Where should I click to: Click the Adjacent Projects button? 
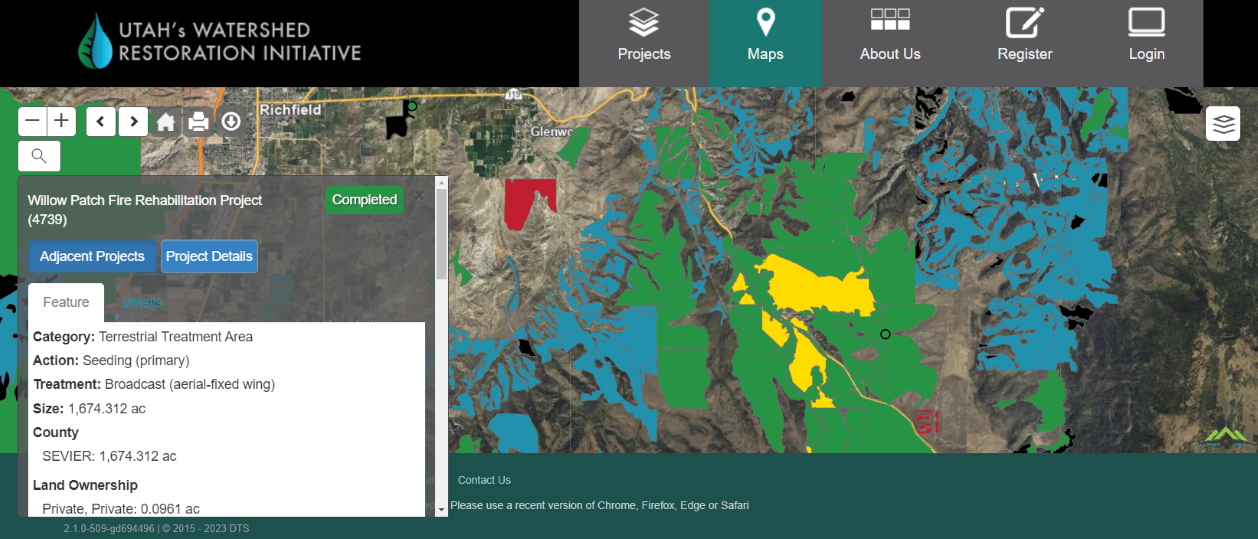pos(92,256)
